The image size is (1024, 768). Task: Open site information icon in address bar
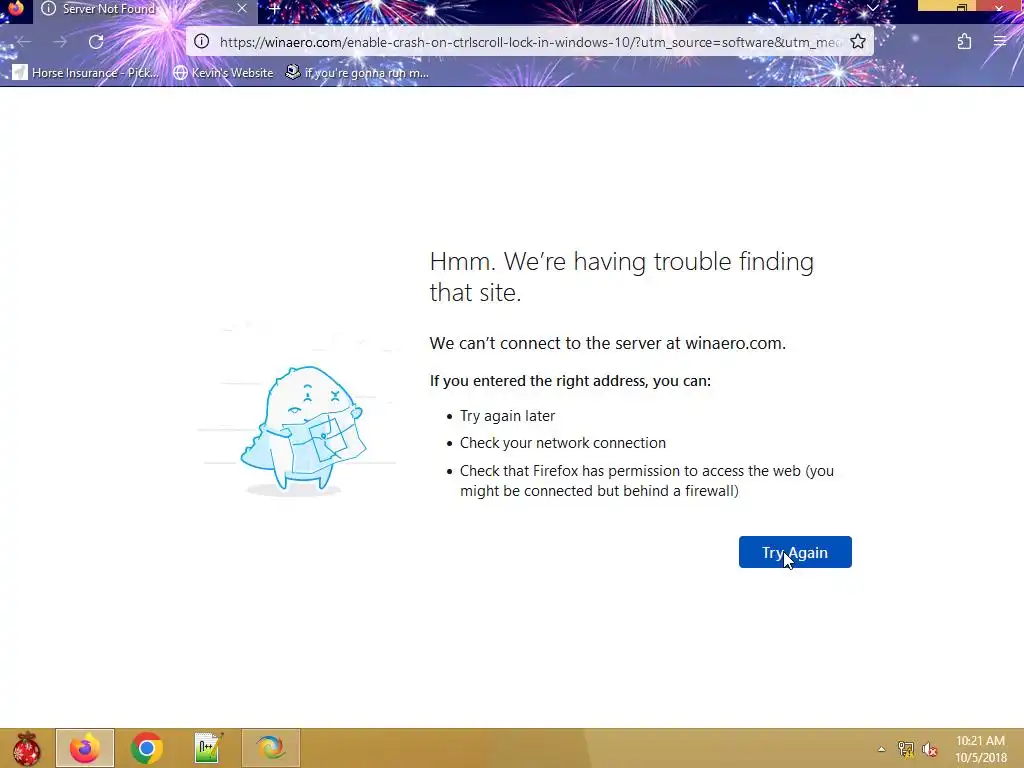(x=202, y=42)
